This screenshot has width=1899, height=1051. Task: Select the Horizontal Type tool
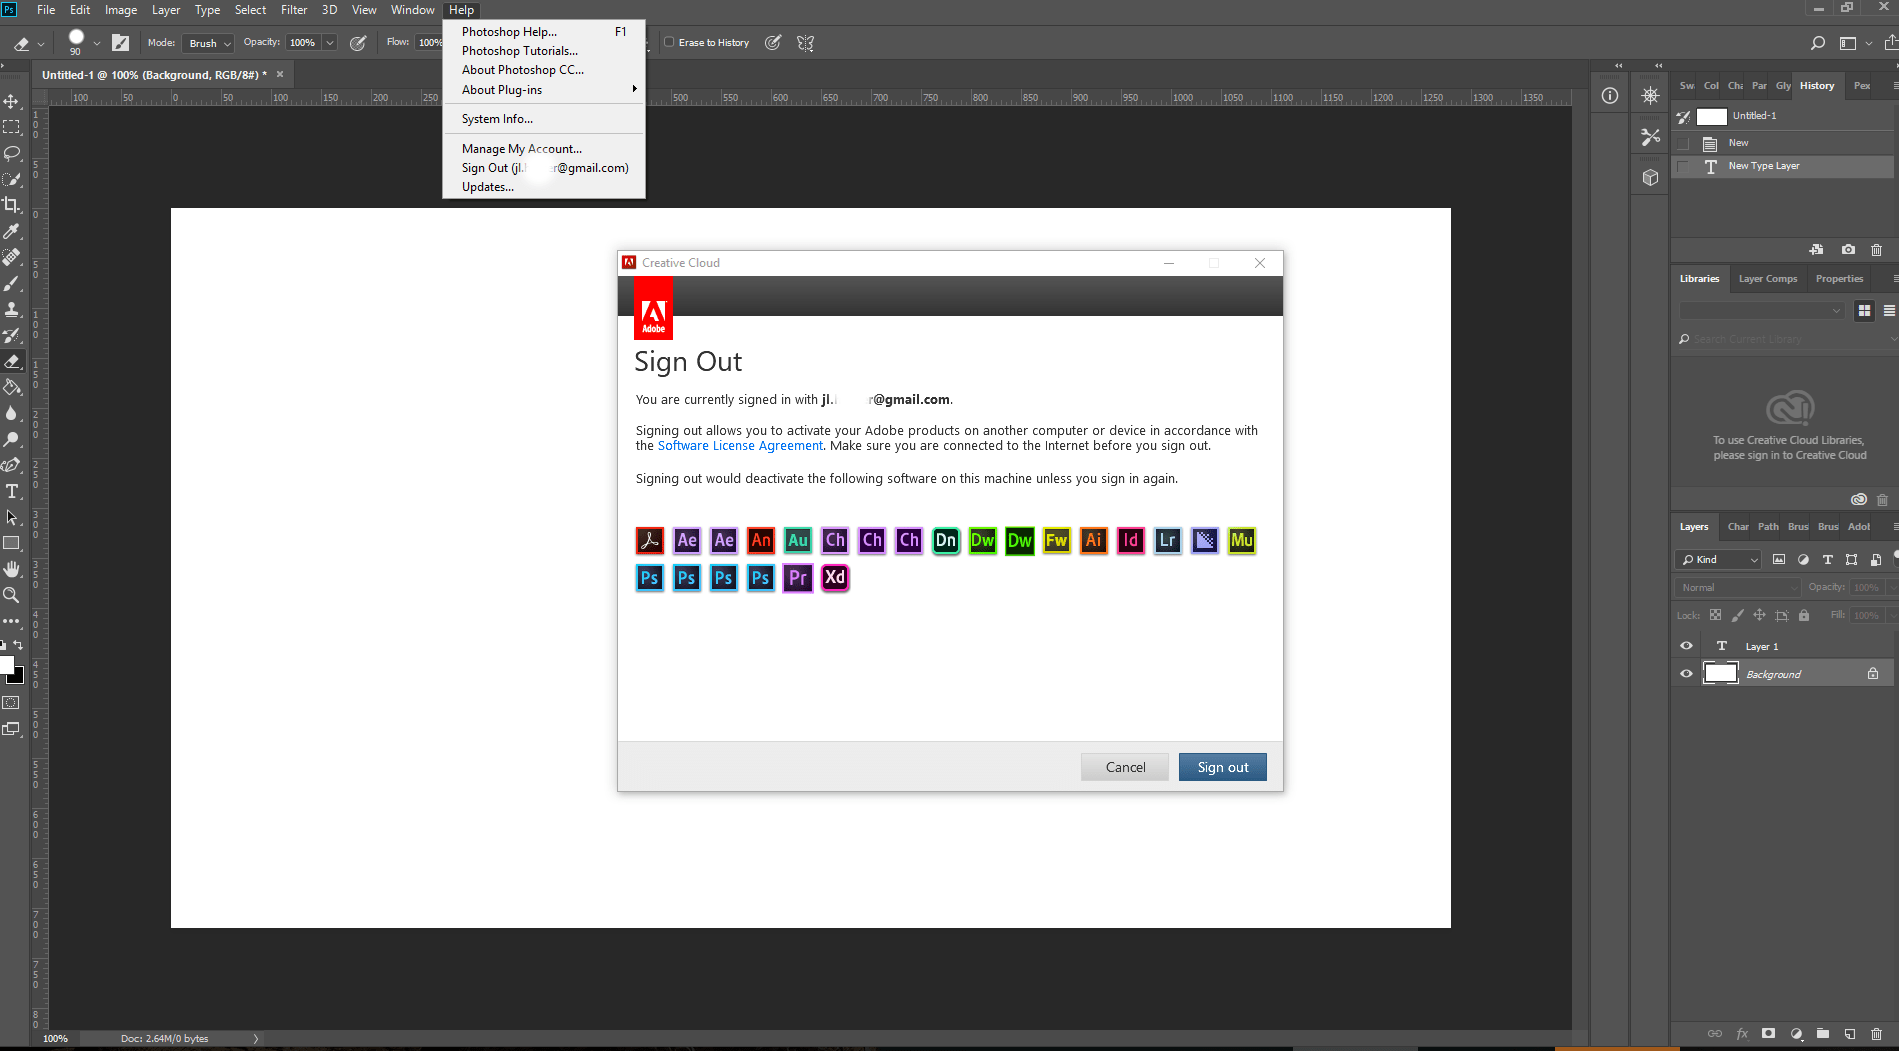[12, 491]
